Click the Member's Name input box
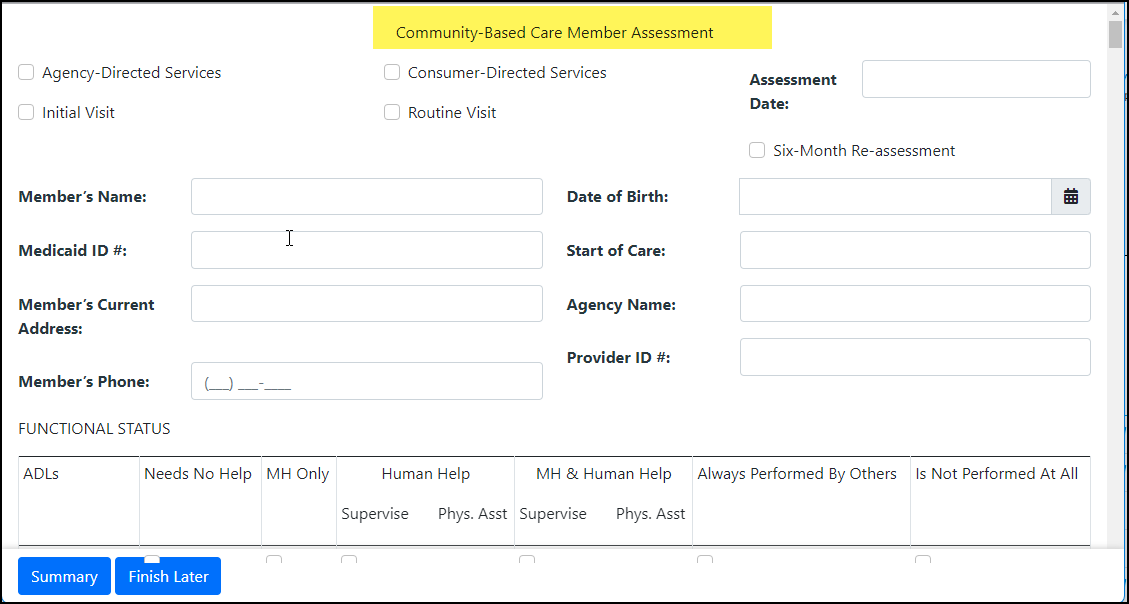 click(x=366, y=196)
